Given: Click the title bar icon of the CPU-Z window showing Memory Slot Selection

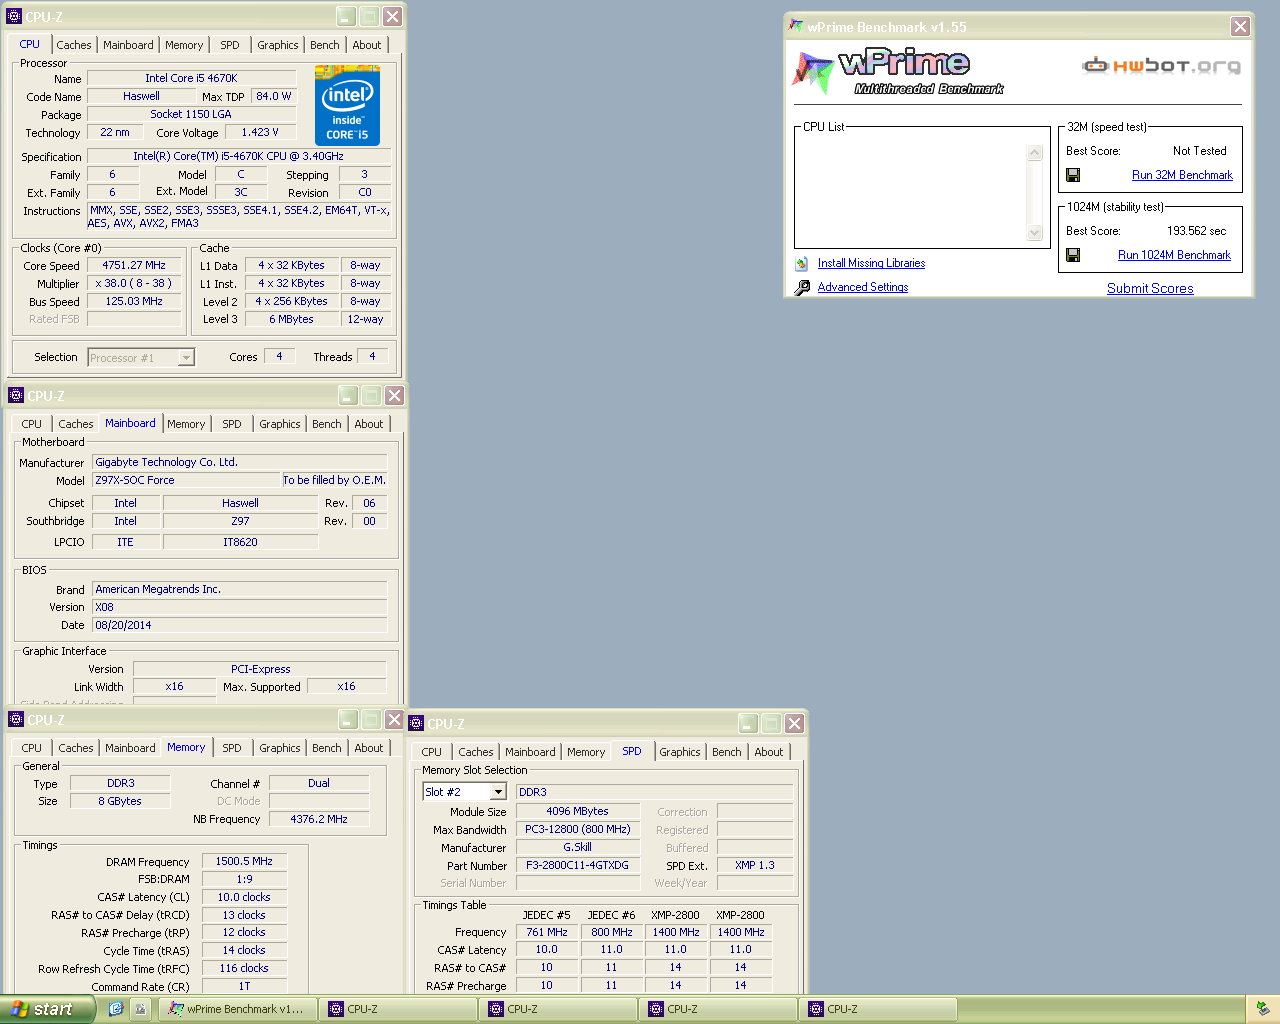Looking at the screenshot, I should point(416,724).
